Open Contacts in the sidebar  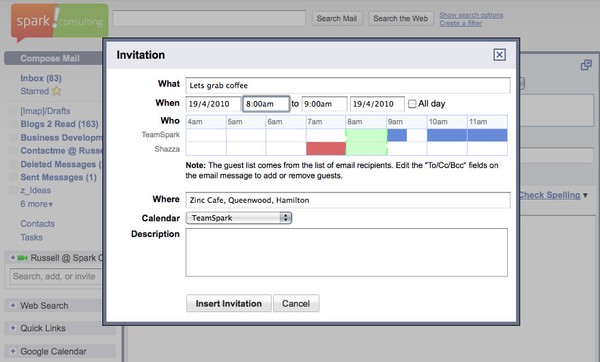point(38,223)
